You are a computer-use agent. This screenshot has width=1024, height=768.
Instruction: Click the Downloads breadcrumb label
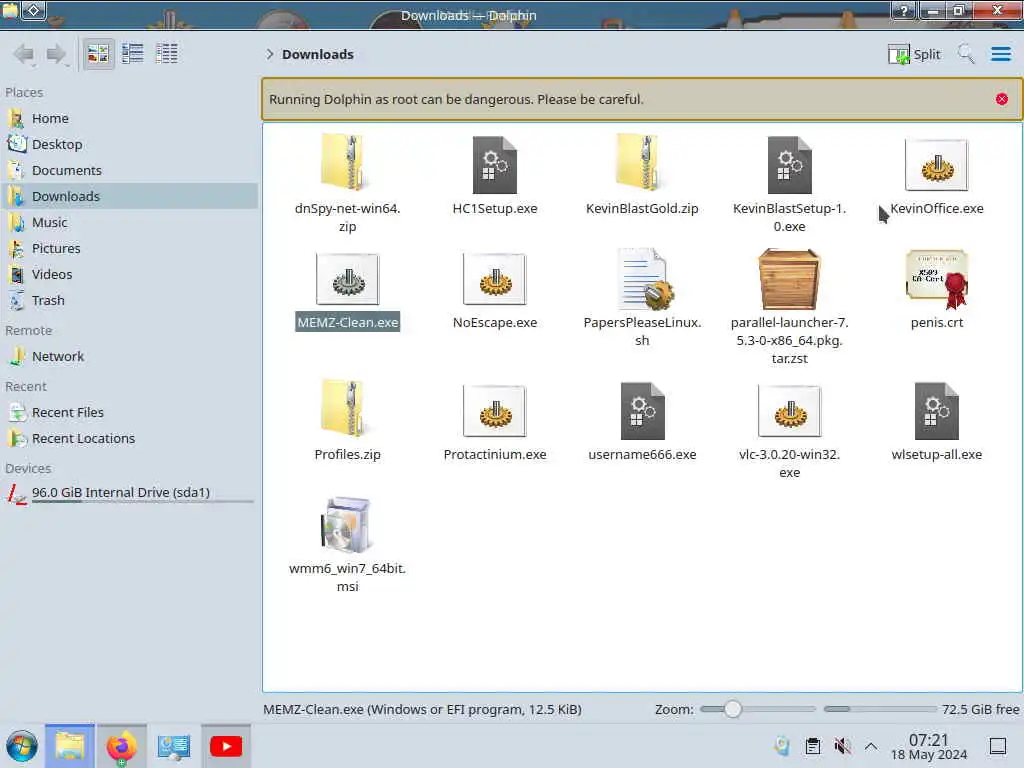317,54
